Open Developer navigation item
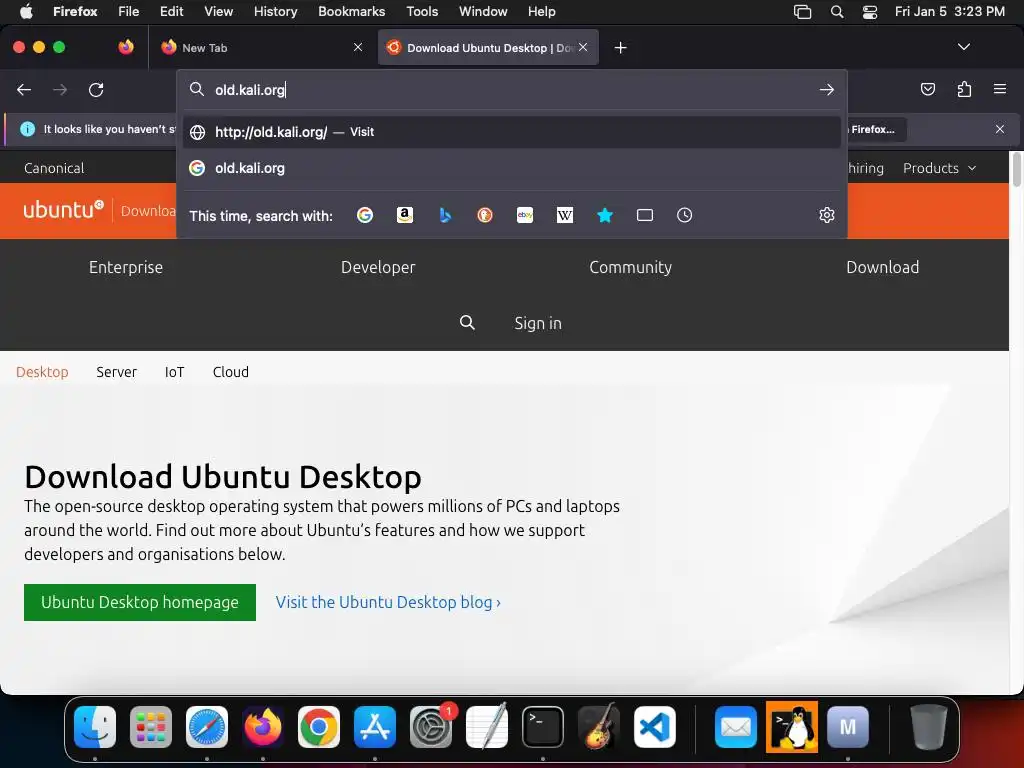The width and height of the screenshot is (1024, 768). pyautogui.click(x=378, y=267)
